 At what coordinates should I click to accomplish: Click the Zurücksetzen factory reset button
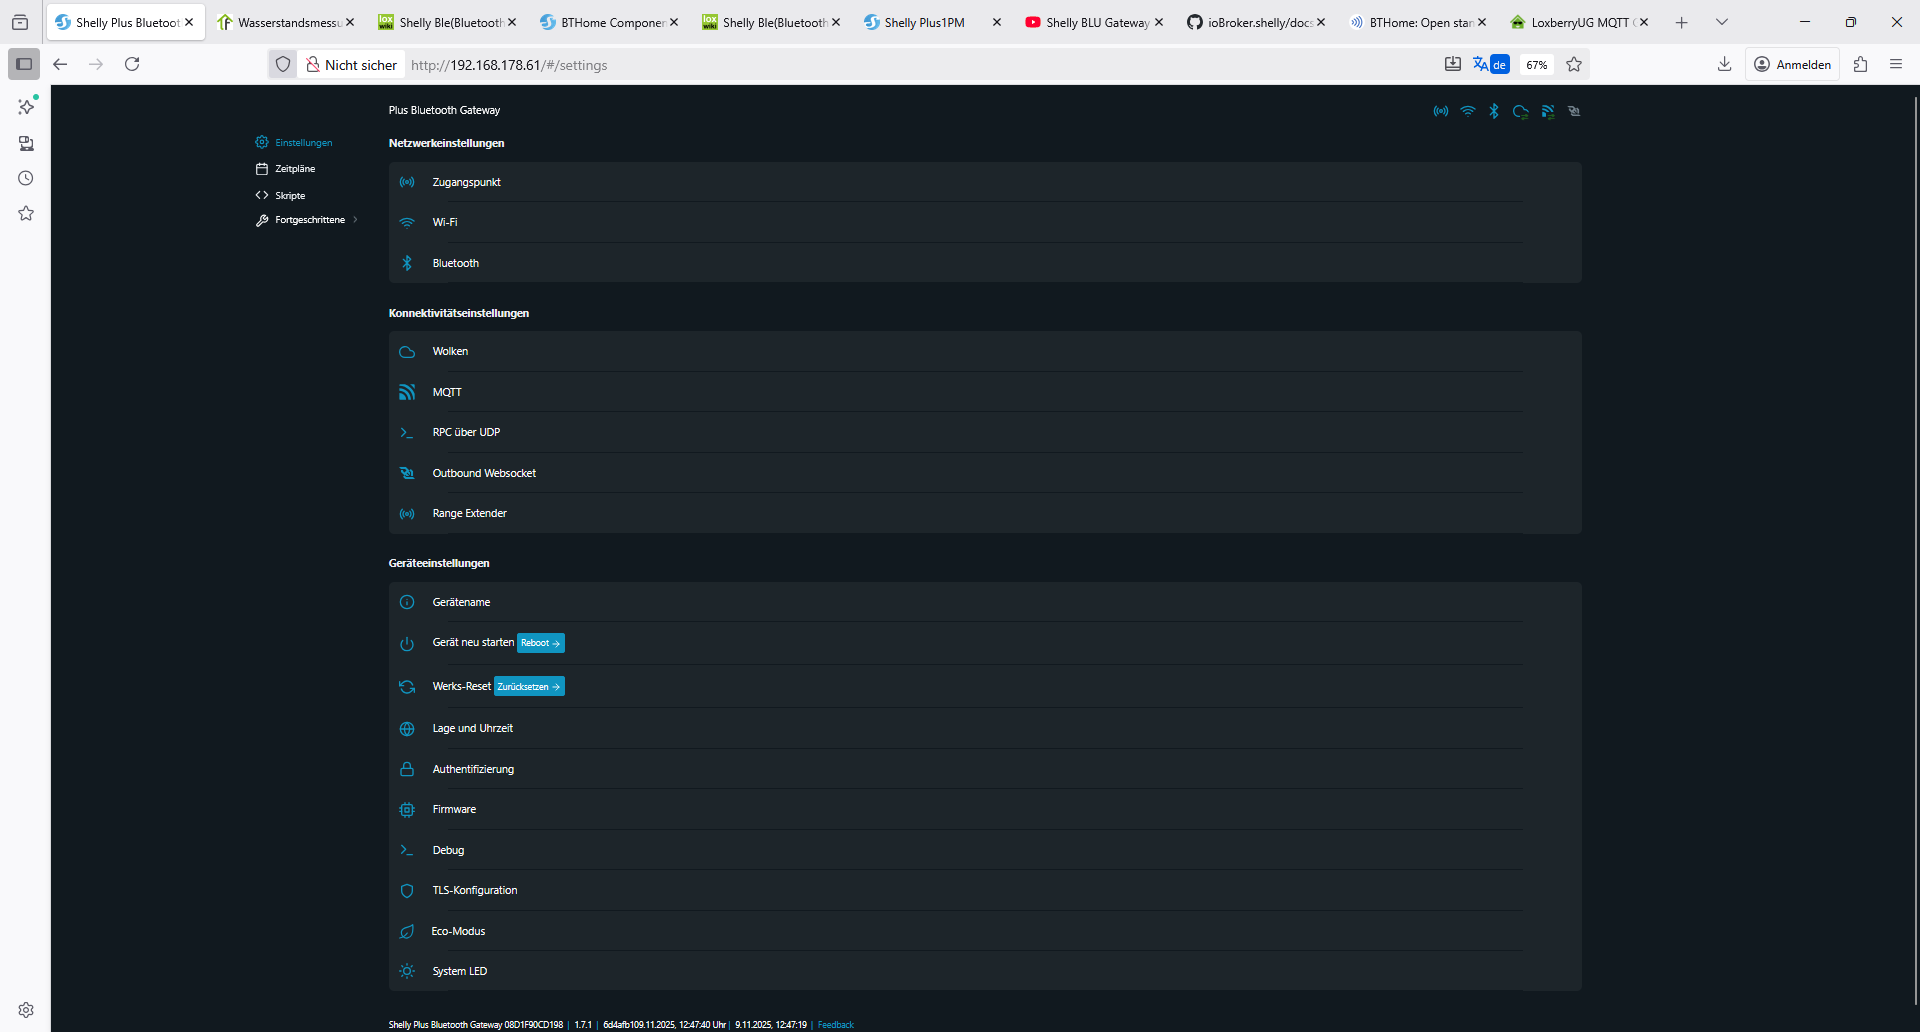[x=529, y=687]
